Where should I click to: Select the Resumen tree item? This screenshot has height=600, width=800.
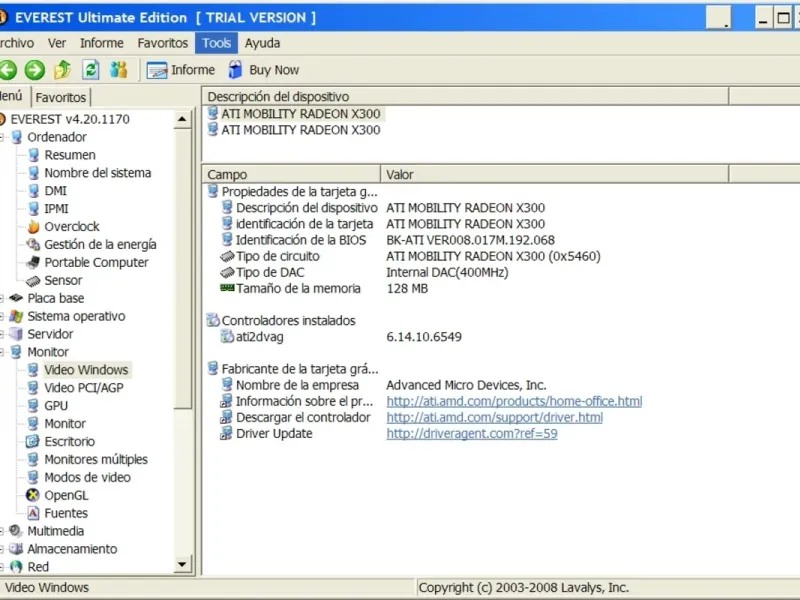click(x=61, y=155)
